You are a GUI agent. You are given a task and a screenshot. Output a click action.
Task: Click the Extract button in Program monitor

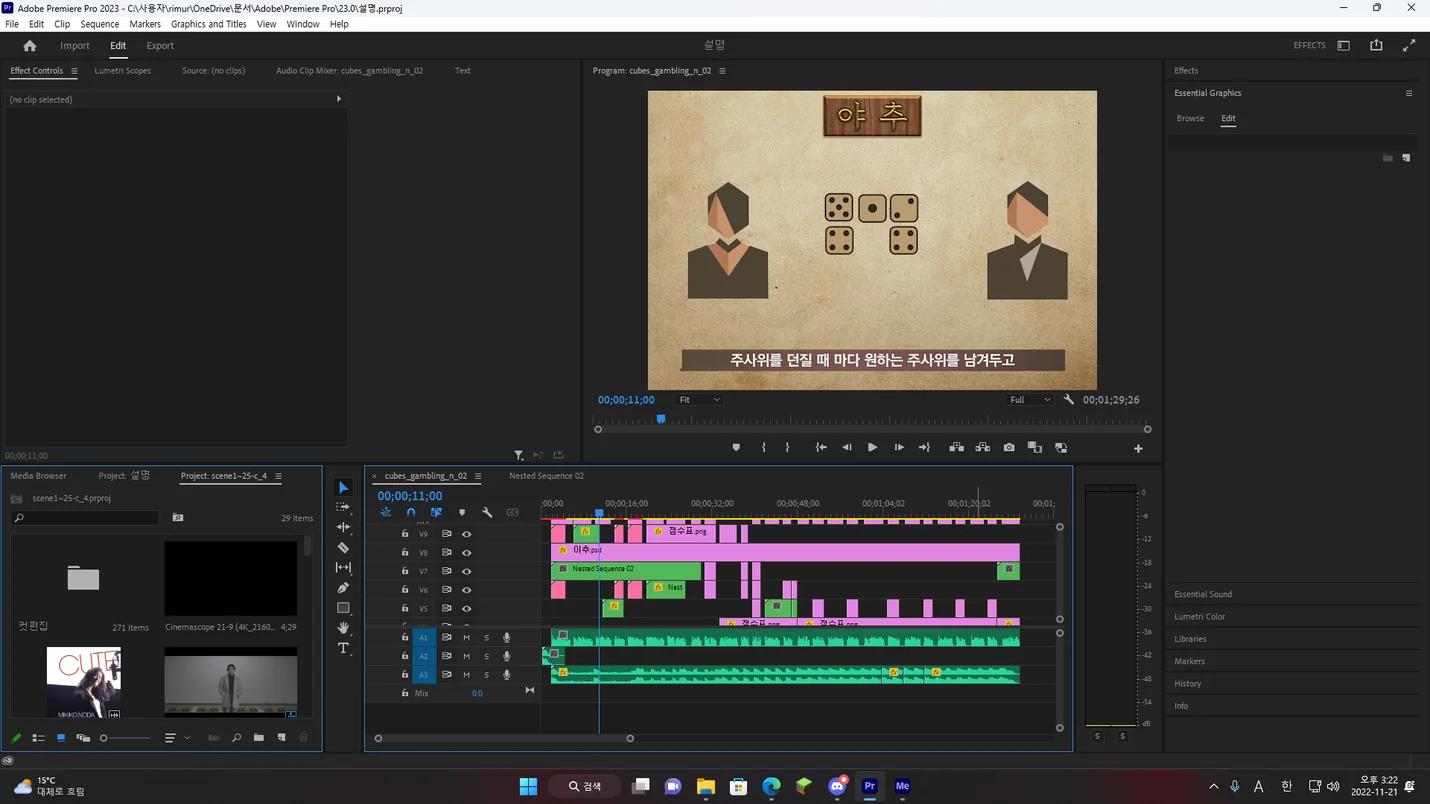tap(983, 447)
